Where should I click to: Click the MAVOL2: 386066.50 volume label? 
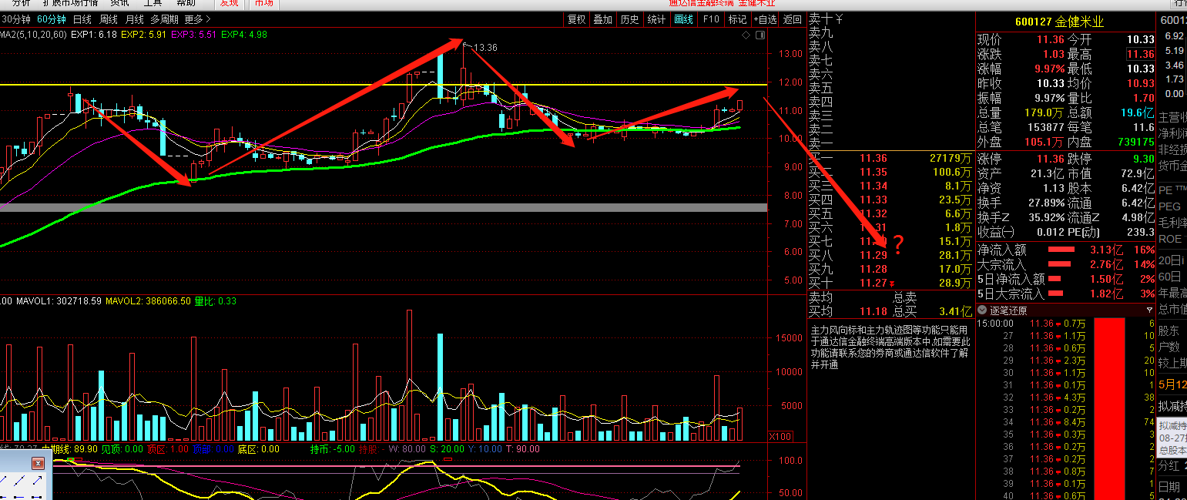[148, 301]
